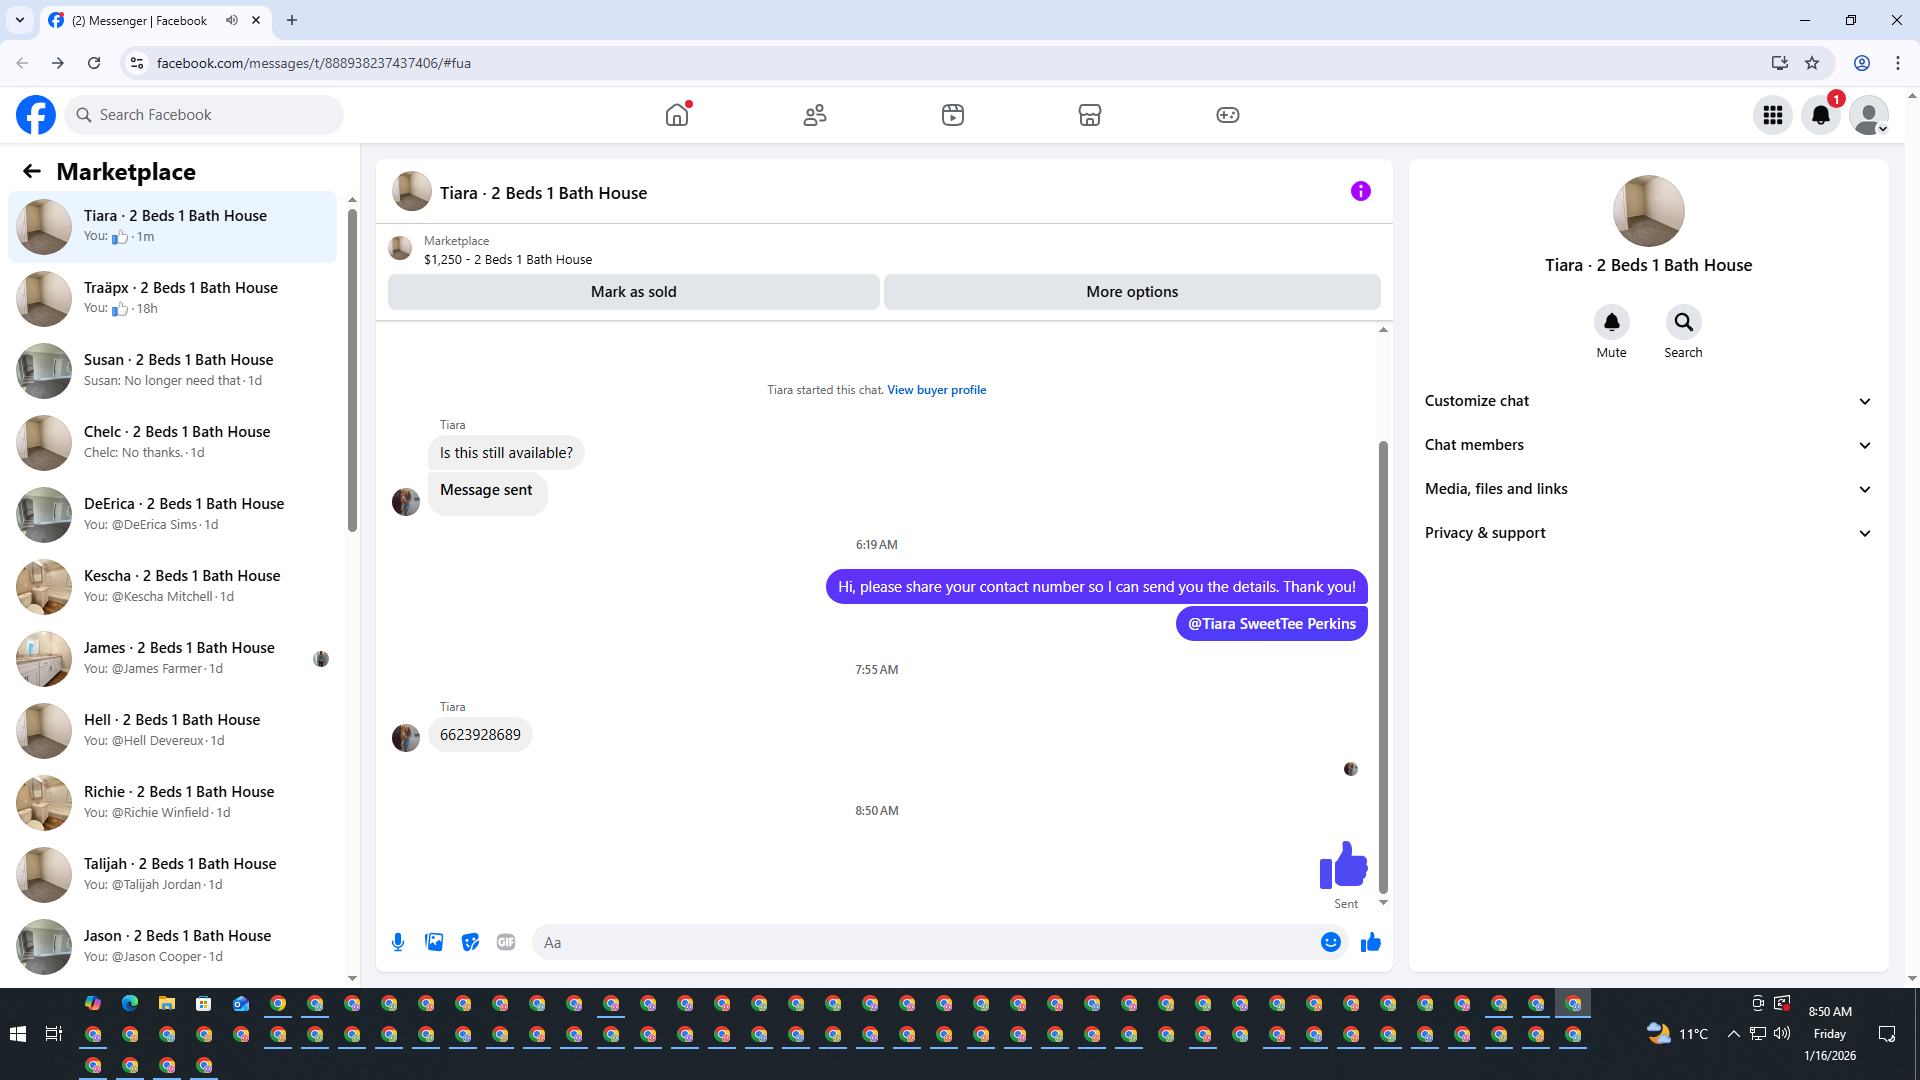Screen dimensions: 1920x1080
Task: Click the Mark as sold button
Action: pyautogui.click(x=633, y=292)
